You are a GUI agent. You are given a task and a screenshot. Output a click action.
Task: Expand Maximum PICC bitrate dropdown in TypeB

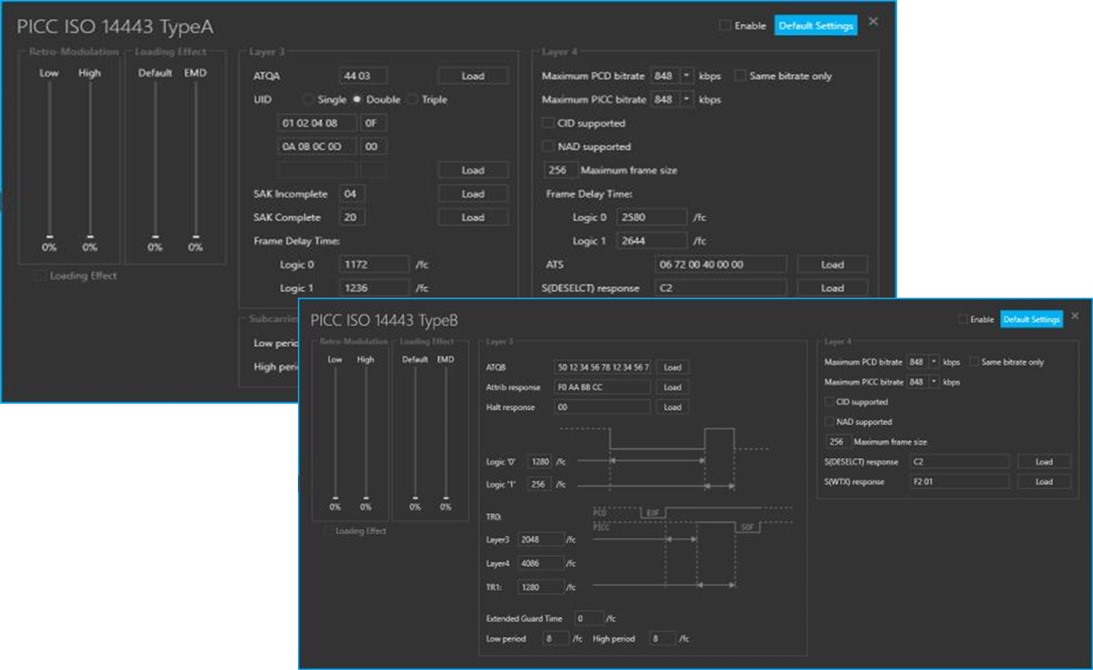(x=934, y=382)
